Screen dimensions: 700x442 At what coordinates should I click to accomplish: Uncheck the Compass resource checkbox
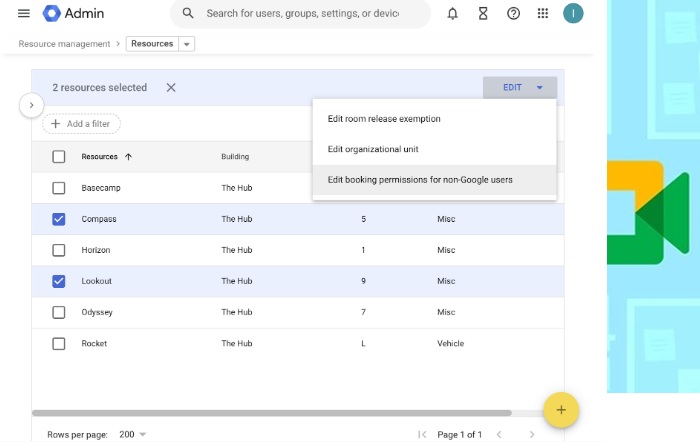click(58, 219)
